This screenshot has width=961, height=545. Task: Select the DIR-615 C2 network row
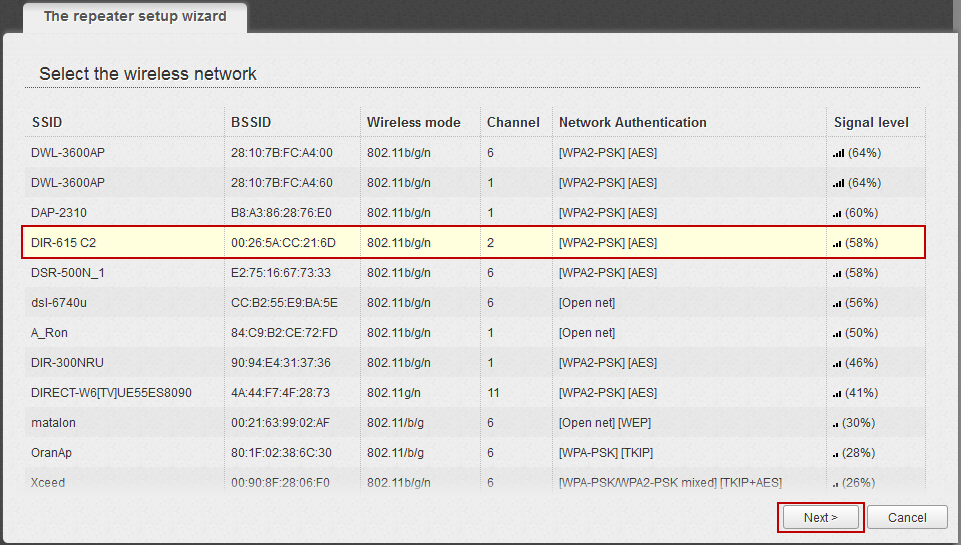click(x=64, y=243)
